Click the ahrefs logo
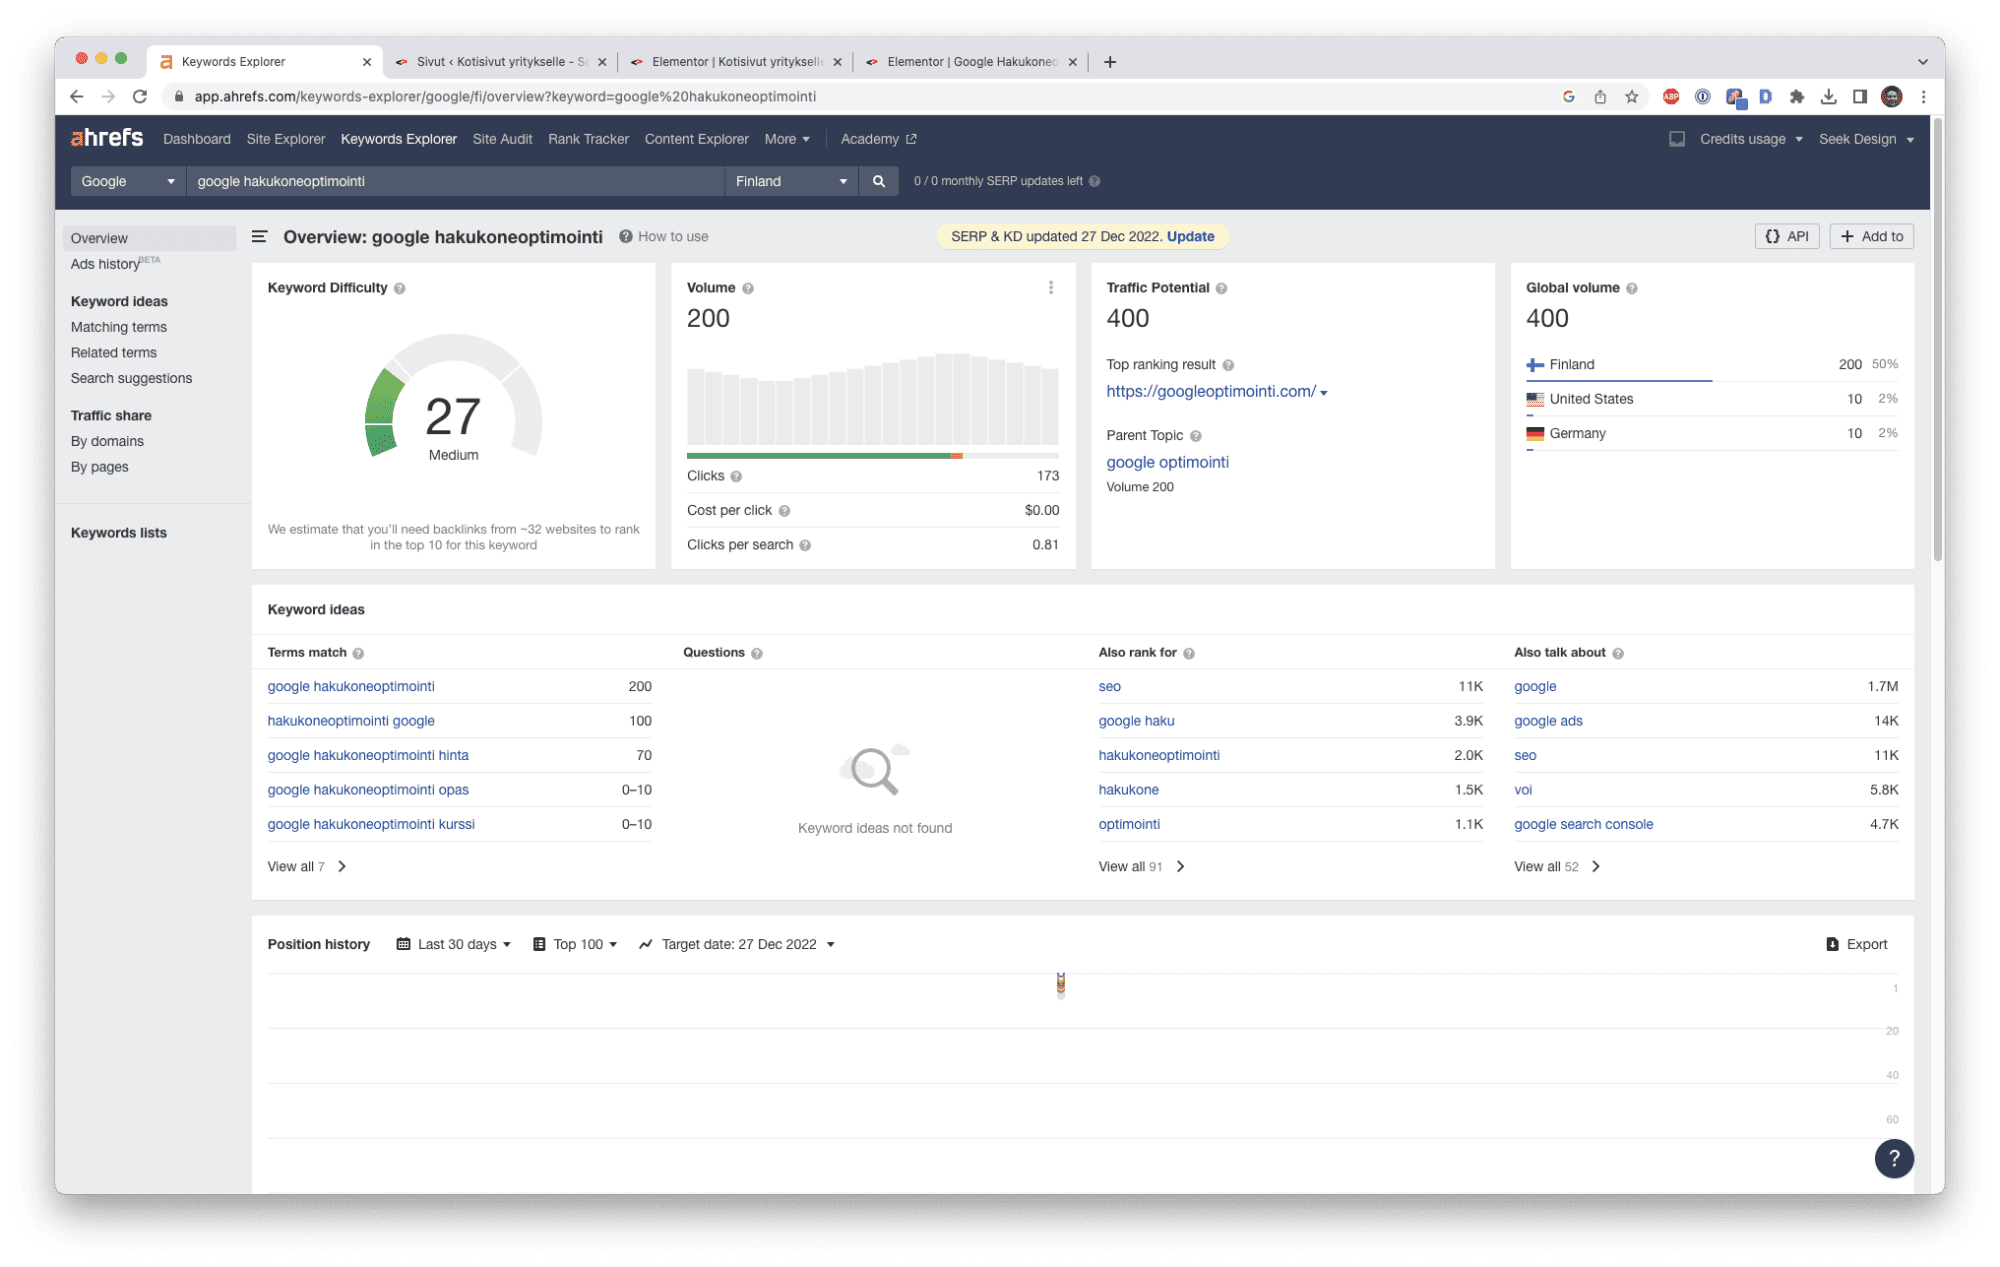 (107, 138)
